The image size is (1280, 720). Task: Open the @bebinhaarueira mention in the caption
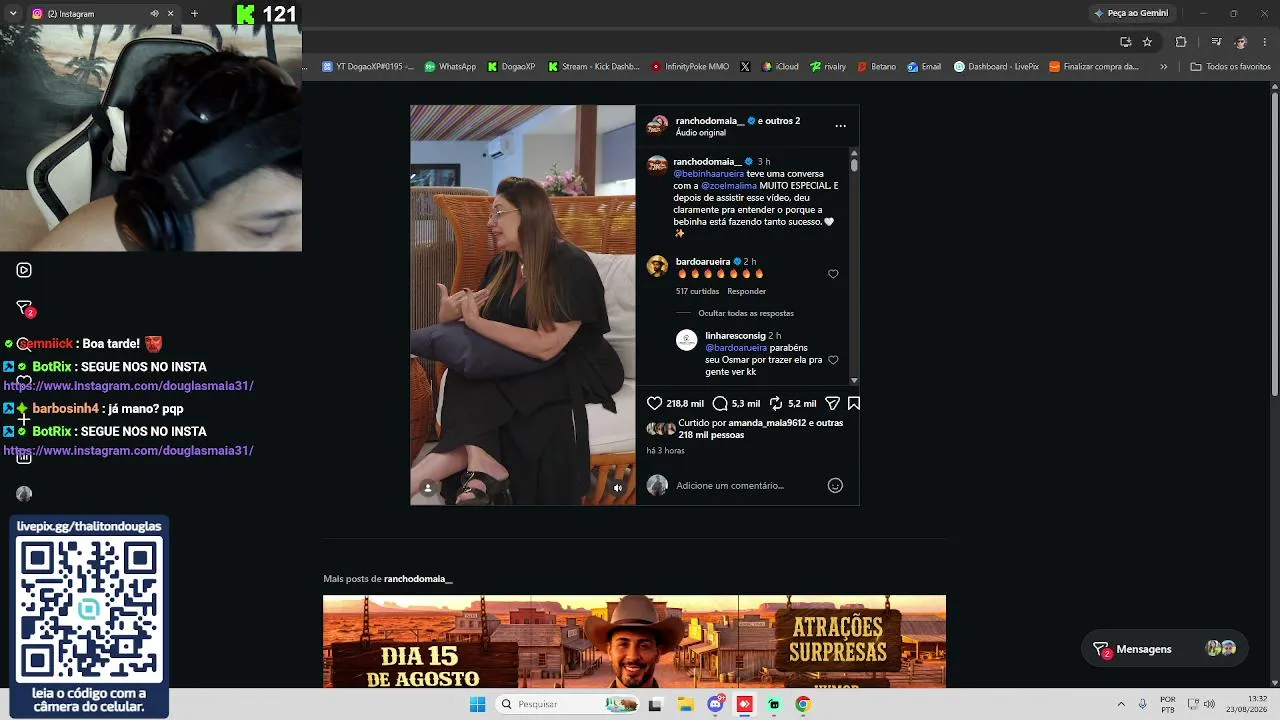click(709, 174)
